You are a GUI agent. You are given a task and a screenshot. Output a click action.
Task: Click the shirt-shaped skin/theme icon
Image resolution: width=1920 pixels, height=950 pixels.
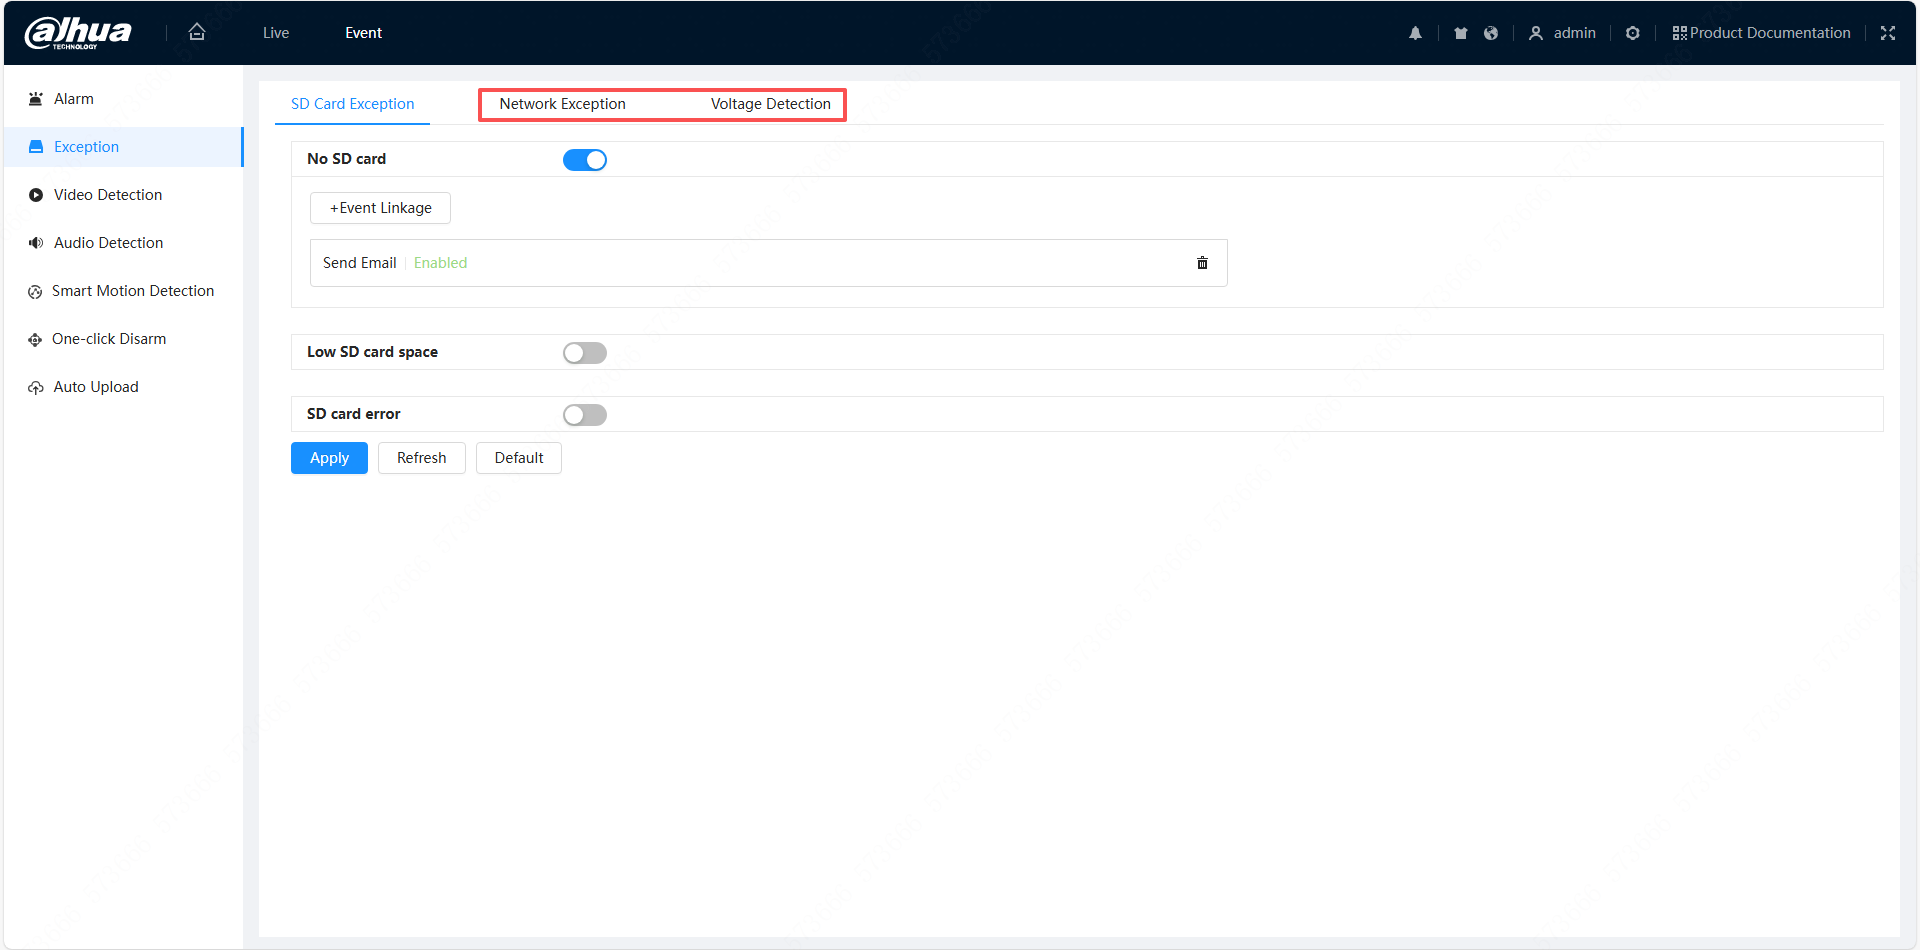coord(1461,33)
